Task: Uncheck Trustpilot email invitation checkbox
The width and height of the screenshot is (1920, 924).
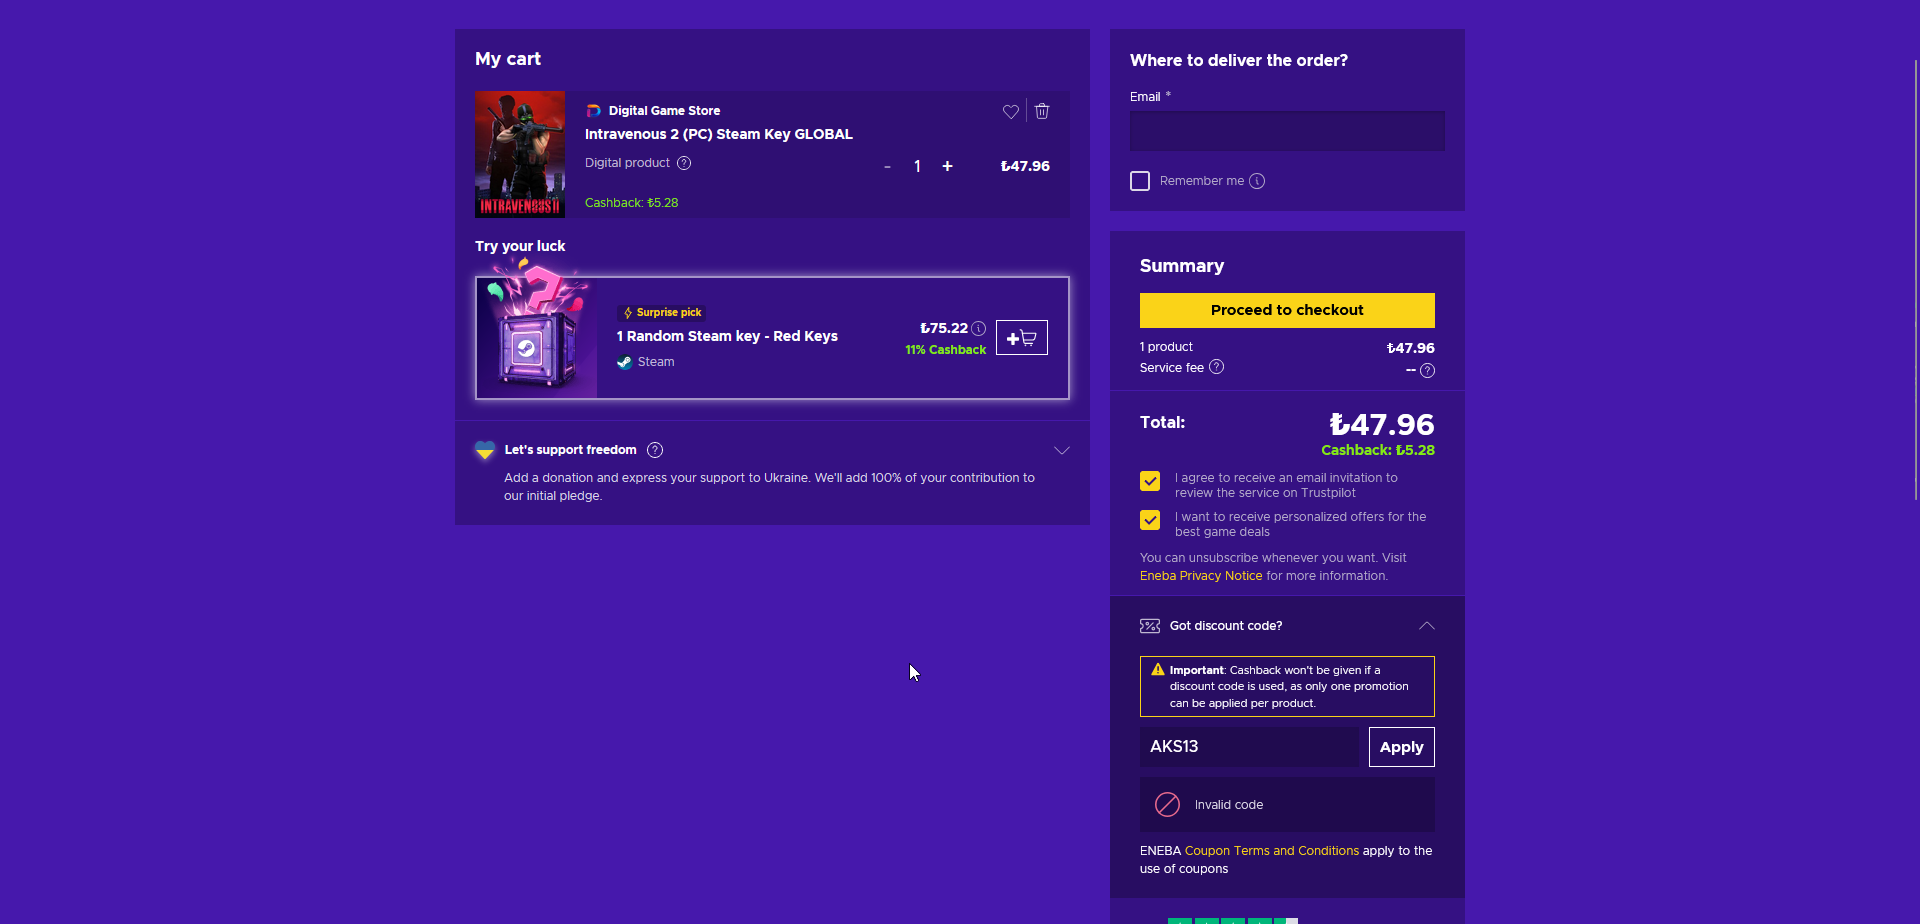Action: click(x=1150, y=481)
